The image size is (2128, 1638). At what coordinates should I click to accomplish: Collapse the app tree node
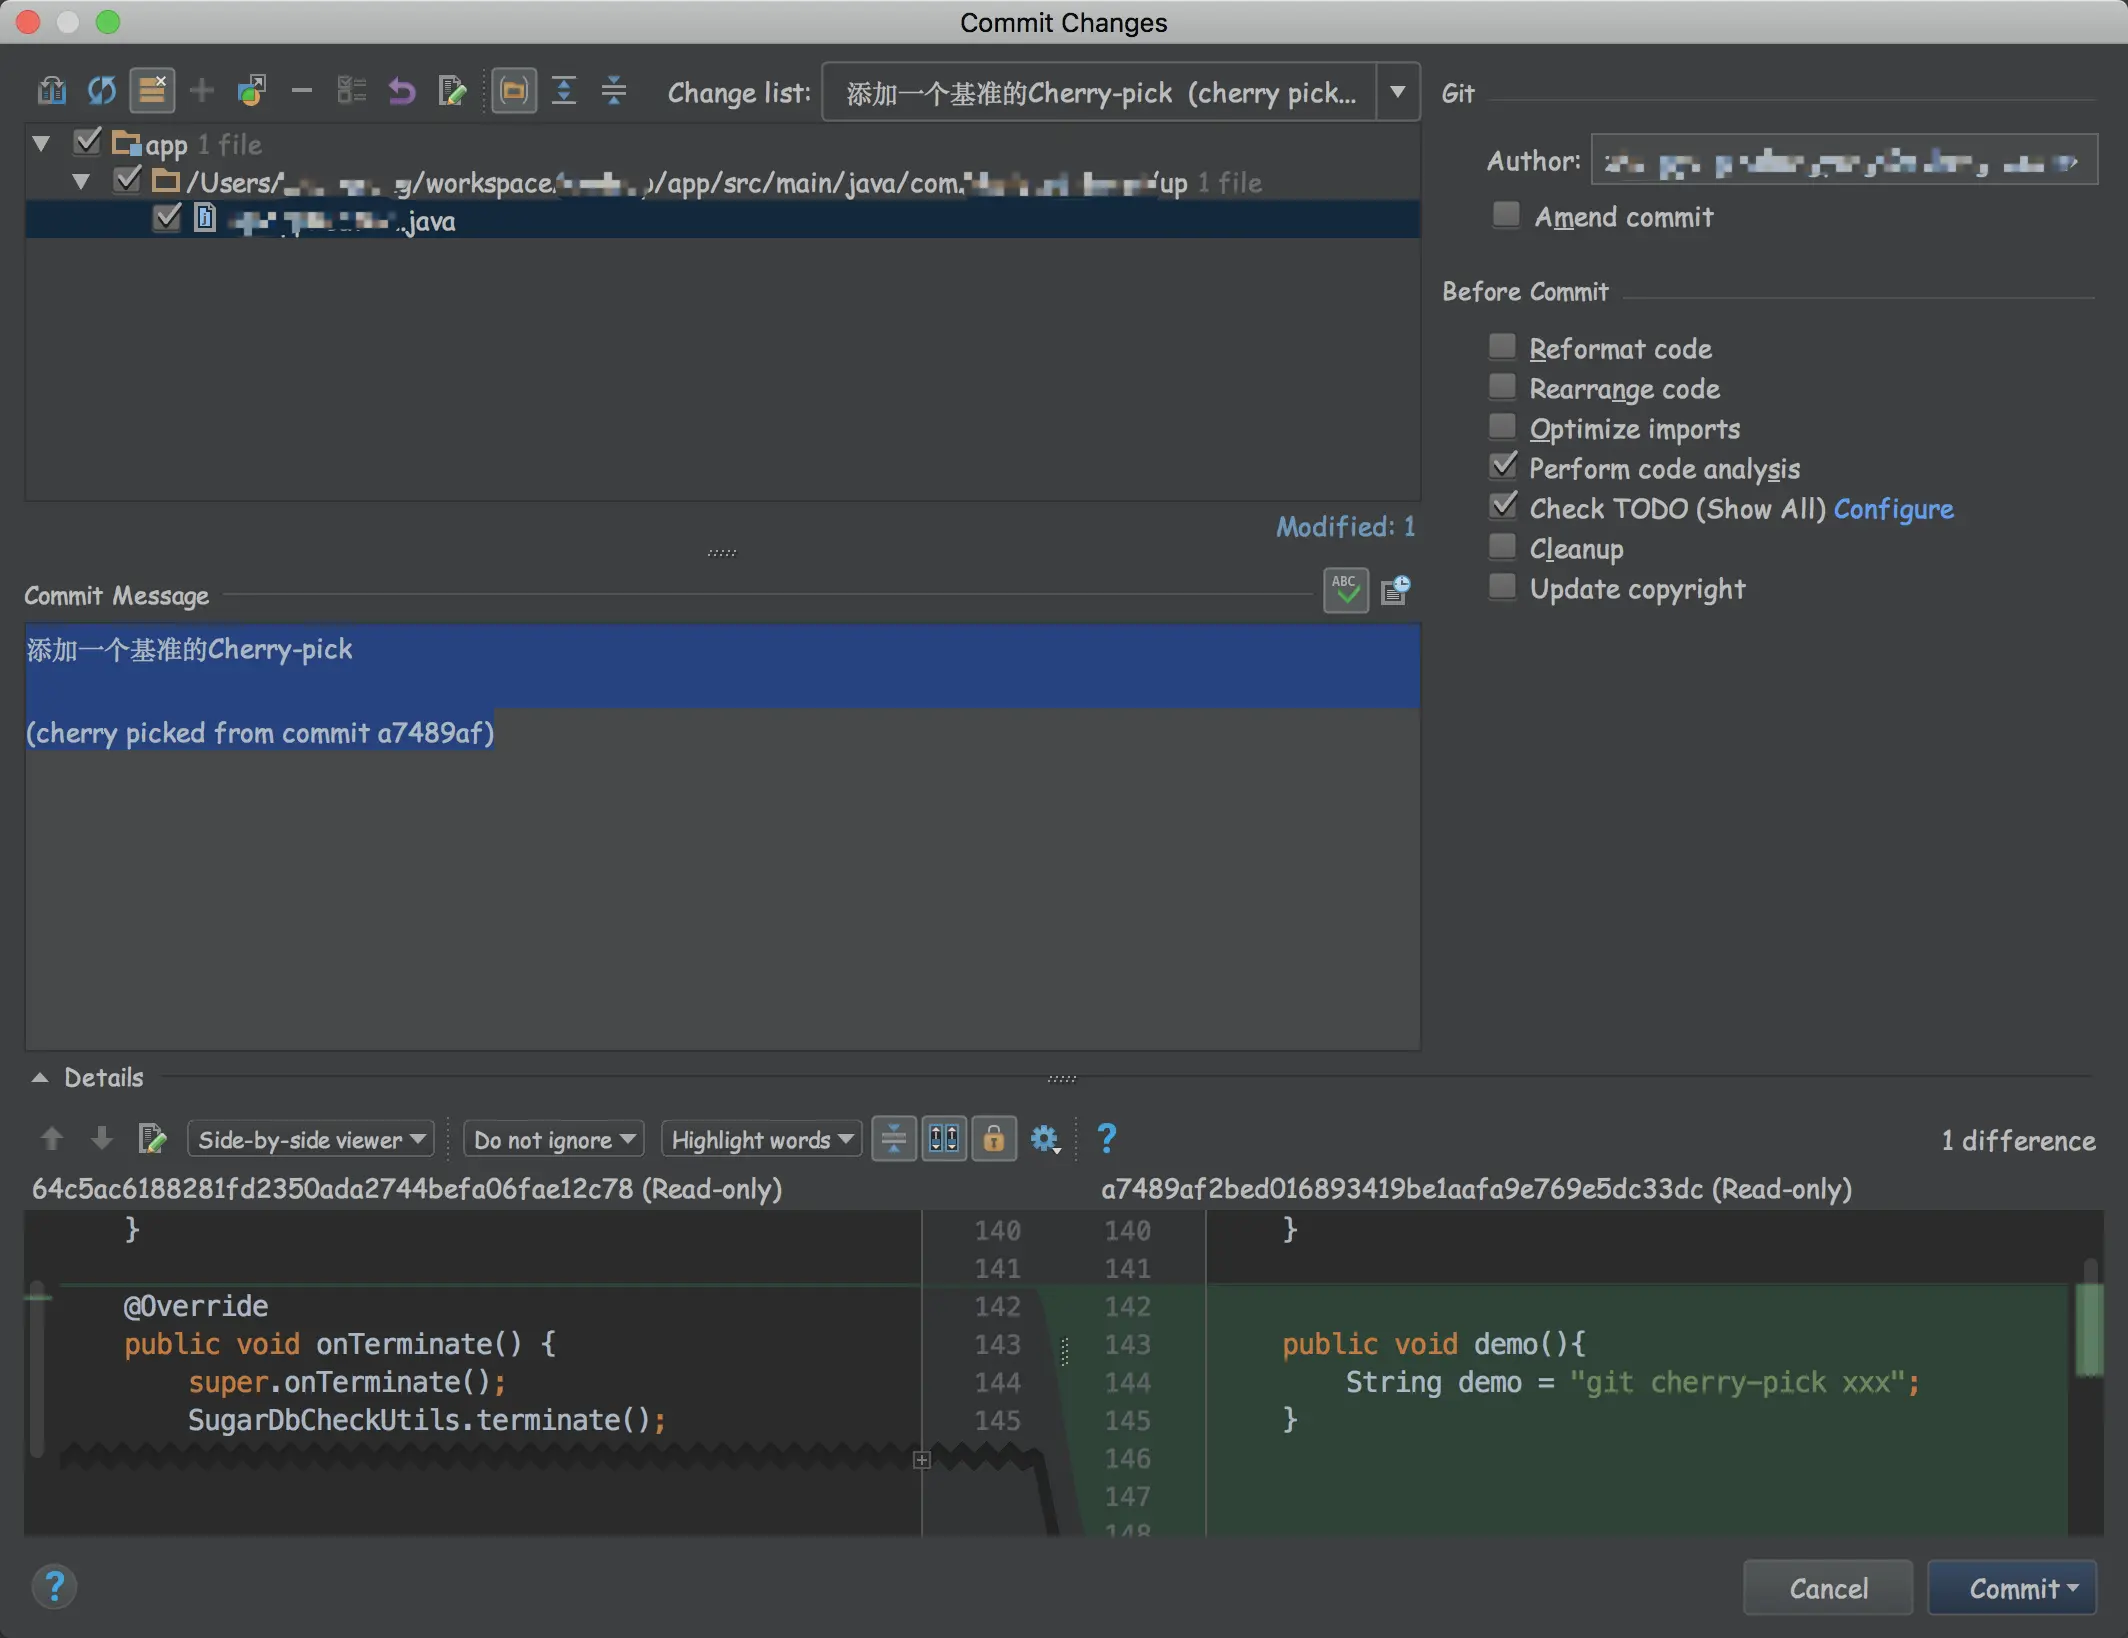[x=41, y=144]
